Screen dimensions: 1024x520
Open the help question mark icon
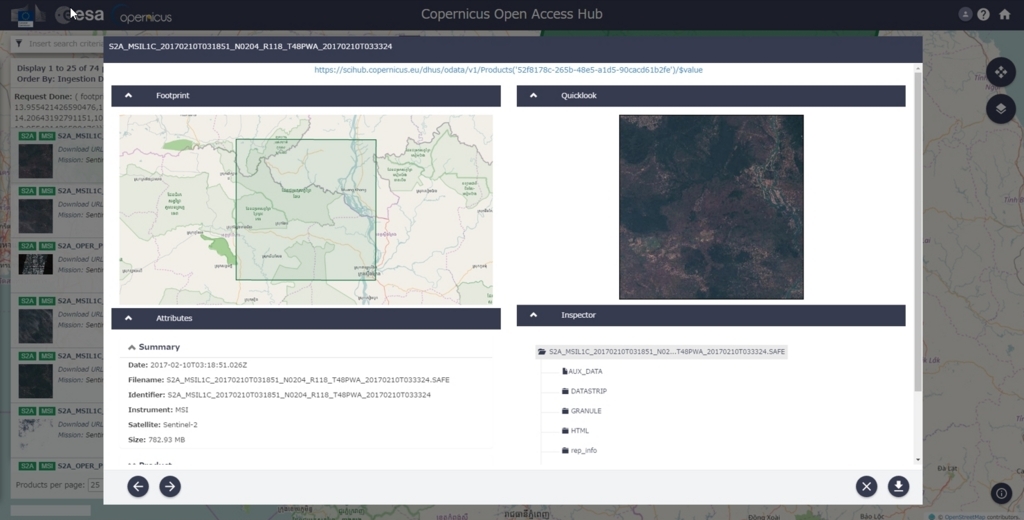[984, 14]
